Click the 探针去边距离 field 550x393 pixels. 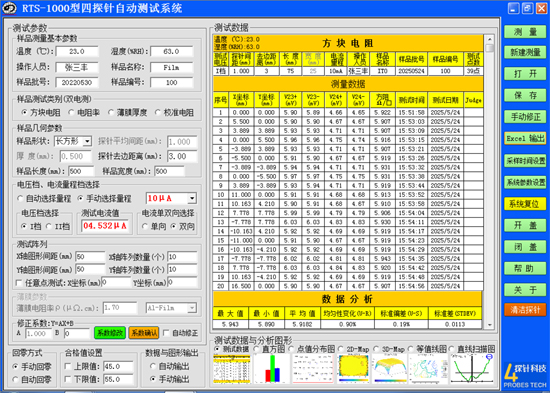182,156
